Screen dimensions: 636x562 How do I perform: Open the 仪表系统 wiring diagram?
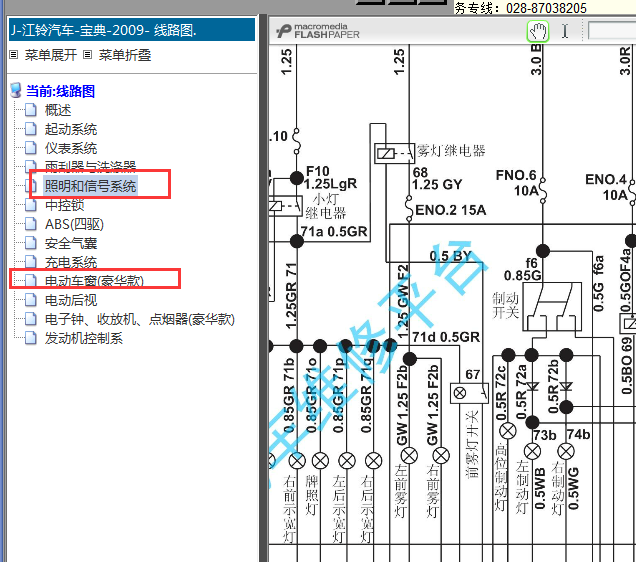point(71,148)
